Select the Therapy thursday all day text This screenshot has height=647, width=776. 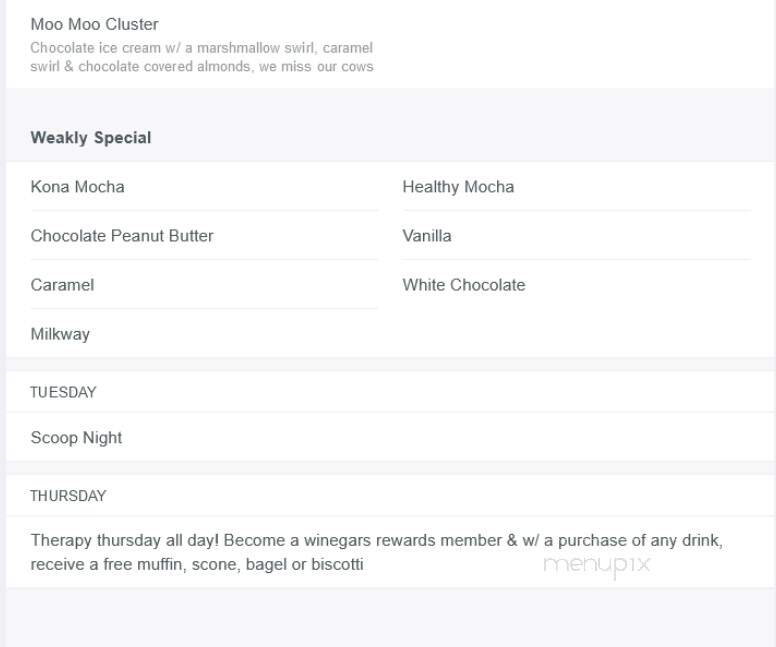tap(124, 540)
